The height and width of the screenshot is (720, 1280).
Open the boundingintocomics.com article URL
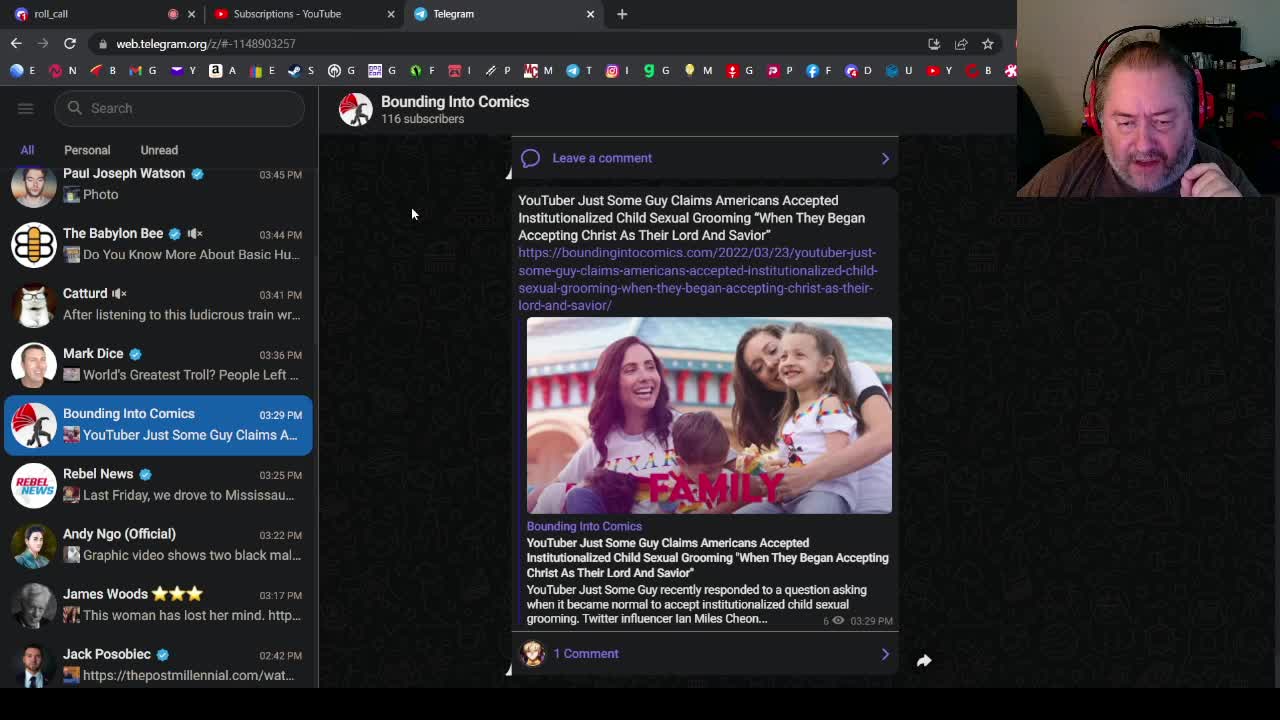pos(697,279)
